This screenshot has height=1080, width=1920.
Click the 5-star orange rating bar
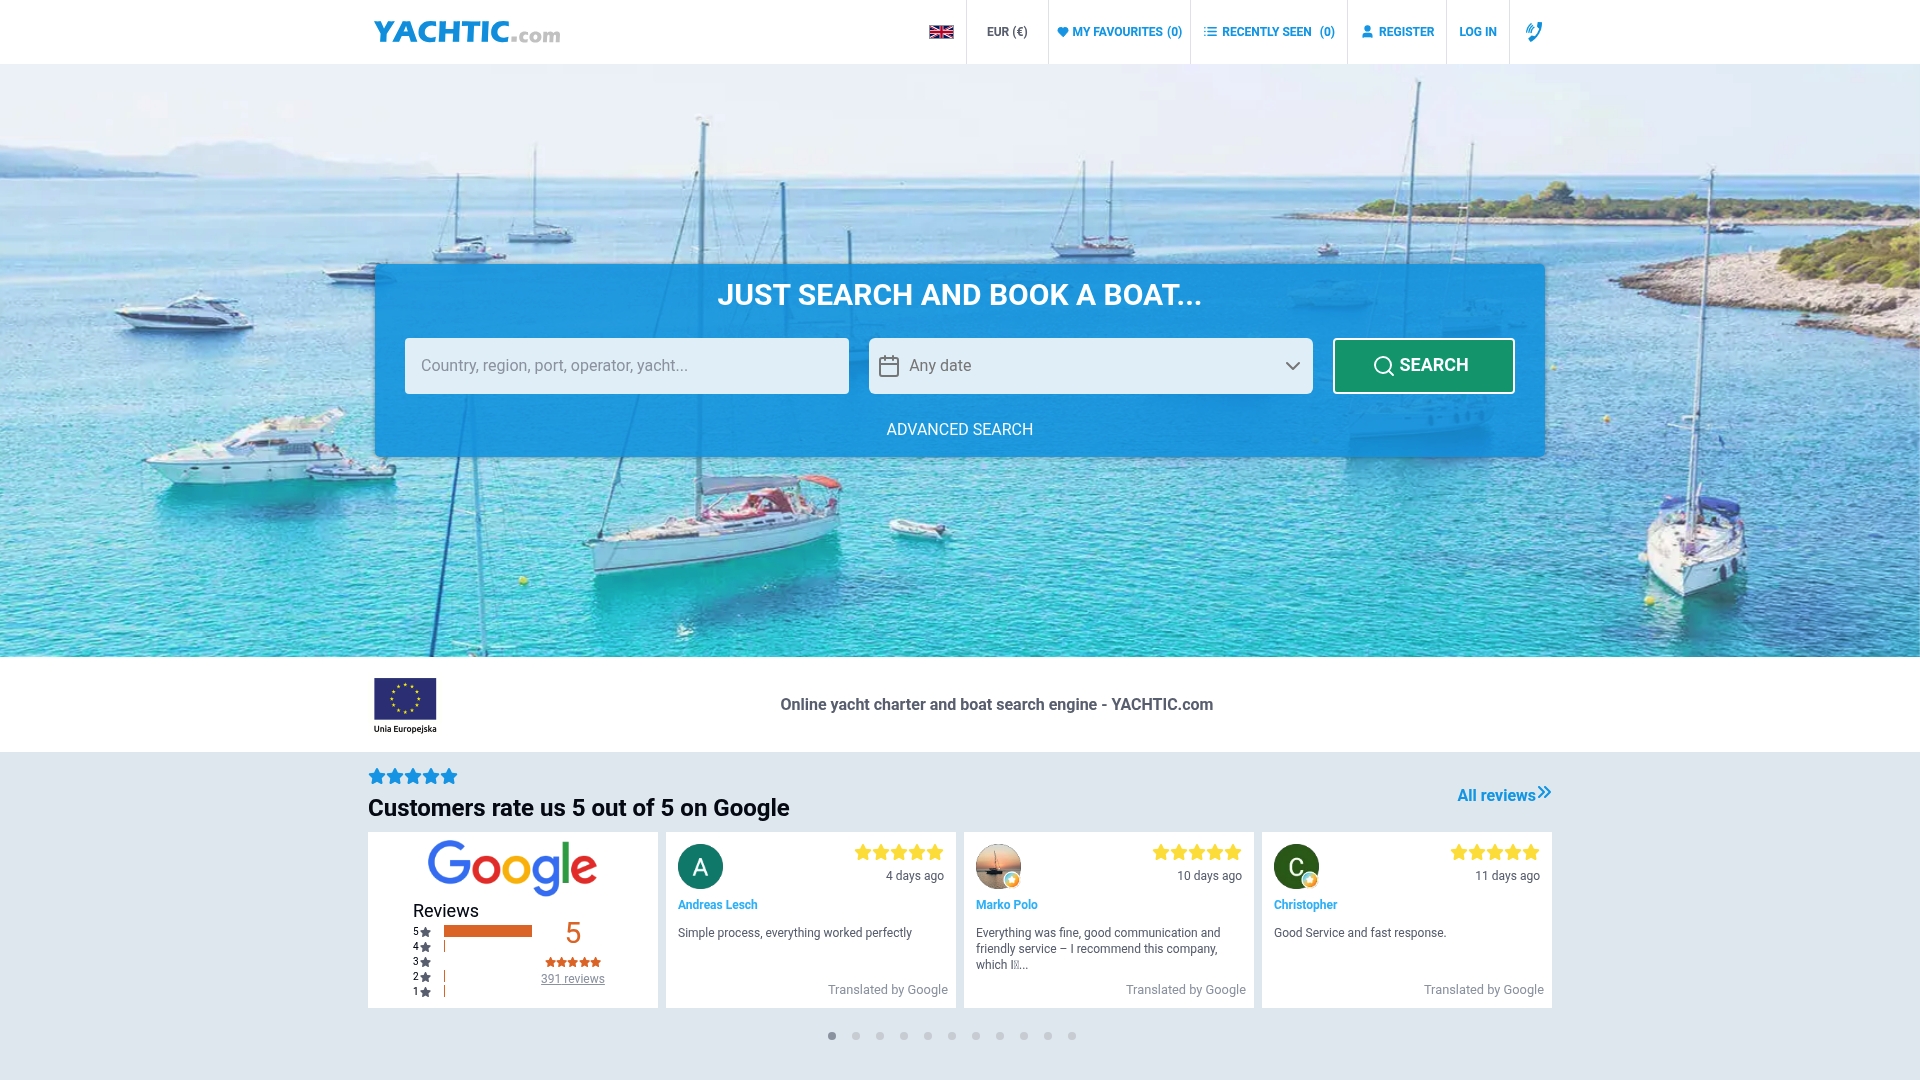click(x=488, y=931)
